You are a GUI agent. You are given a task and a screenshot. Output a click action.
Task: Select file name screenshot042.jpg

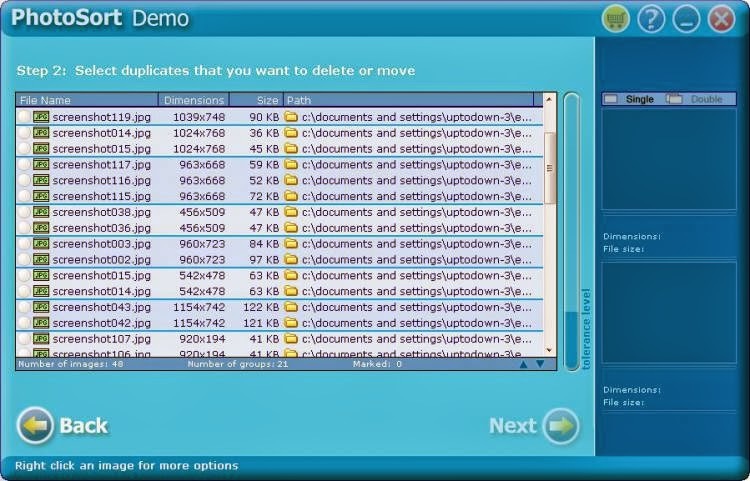(101, 323)
